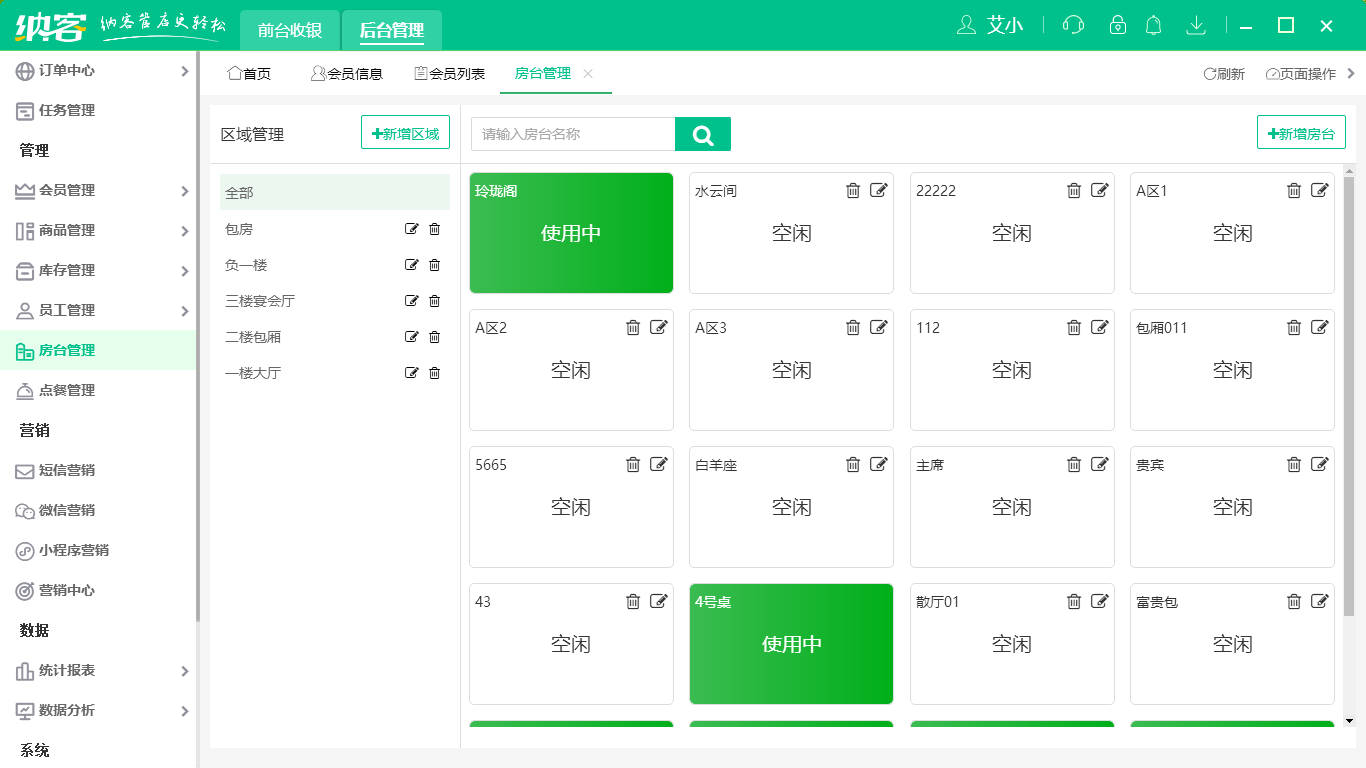Delete the 三楼宴会厅 area
1366x768 pixels.
pos(434,301)
